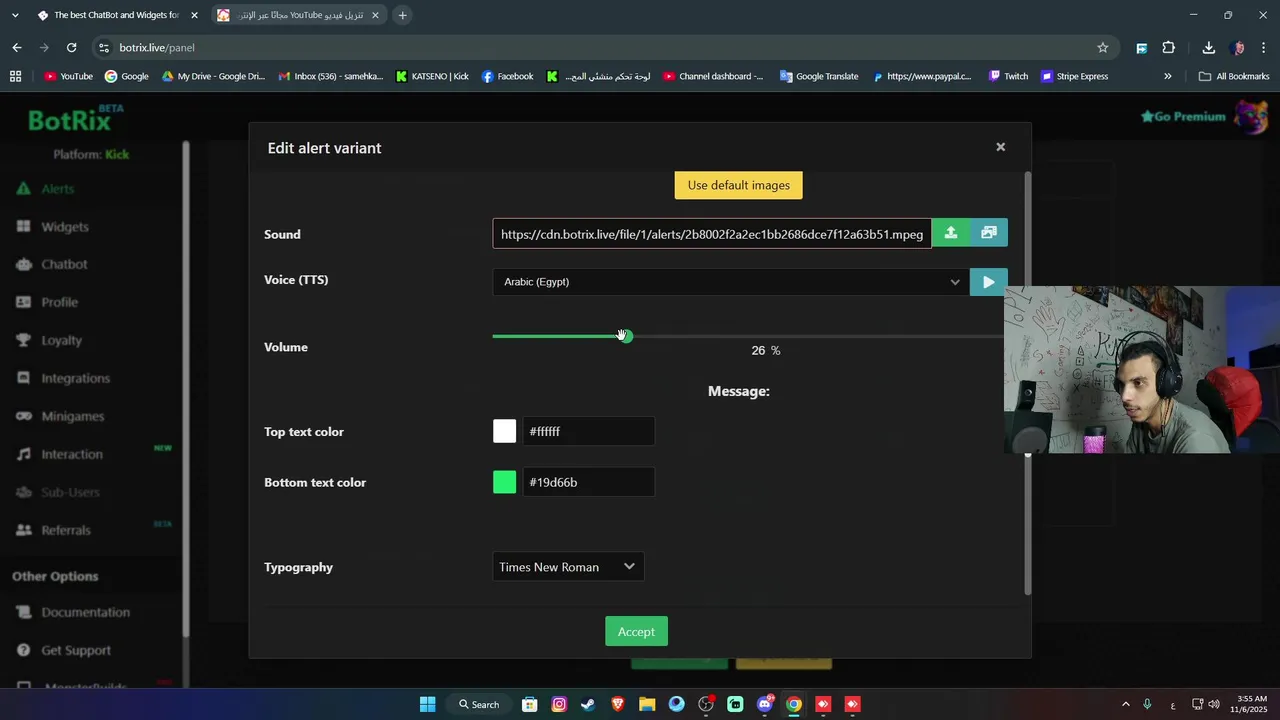Switch to the YouTube download browser tab

click(298, 15)
